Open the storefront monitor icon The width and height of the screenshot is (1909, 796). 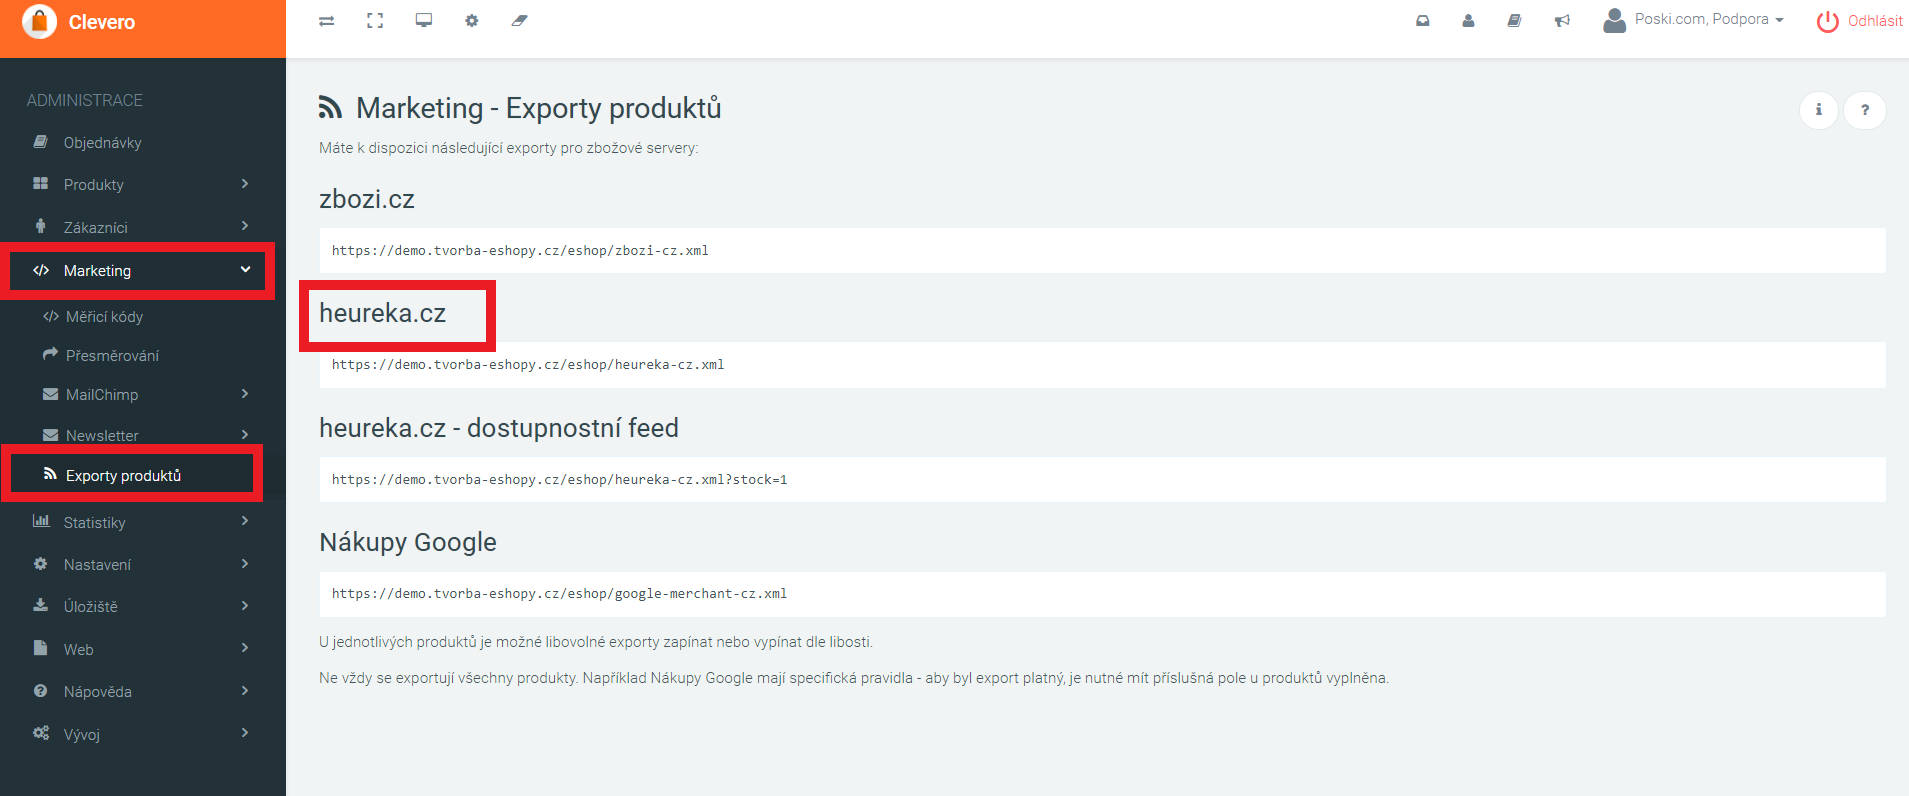424,21
